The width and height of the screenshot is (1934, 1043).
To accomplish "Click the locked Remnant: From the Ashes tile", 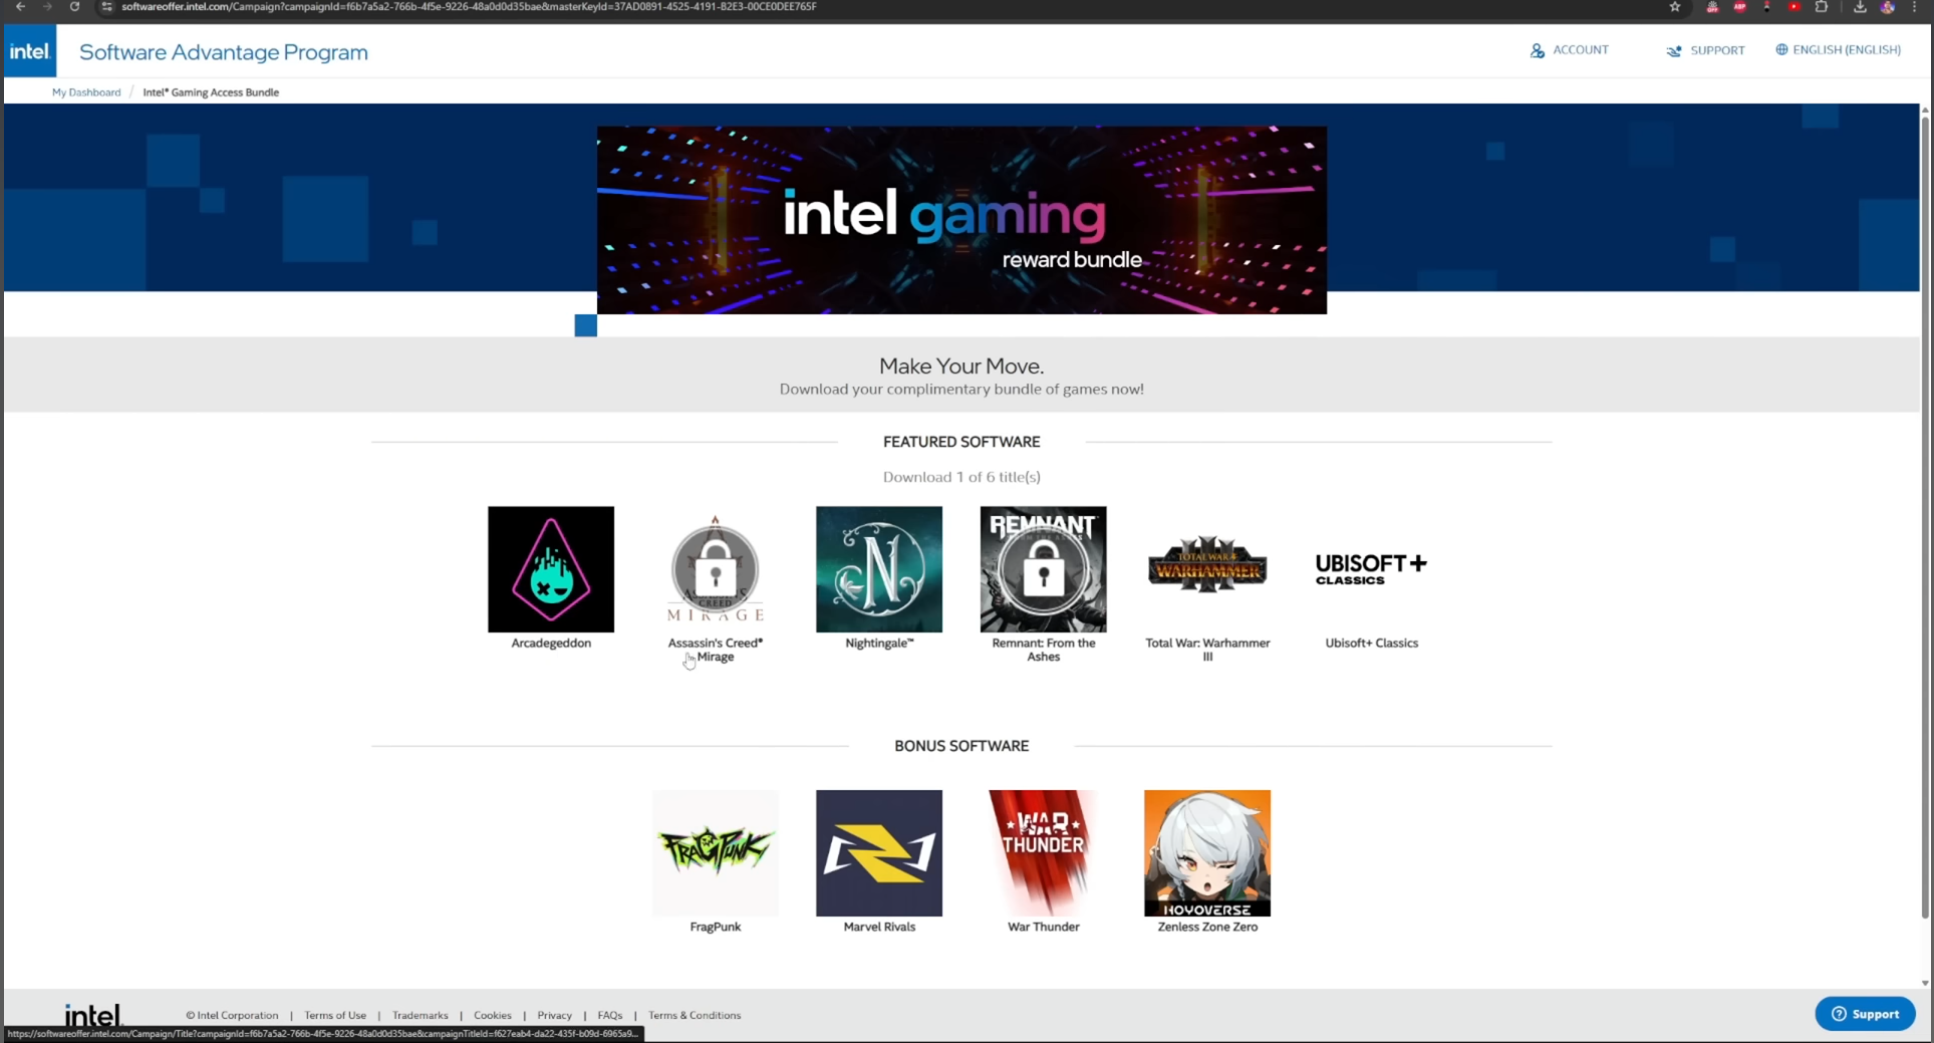I will pos(1043,569).
